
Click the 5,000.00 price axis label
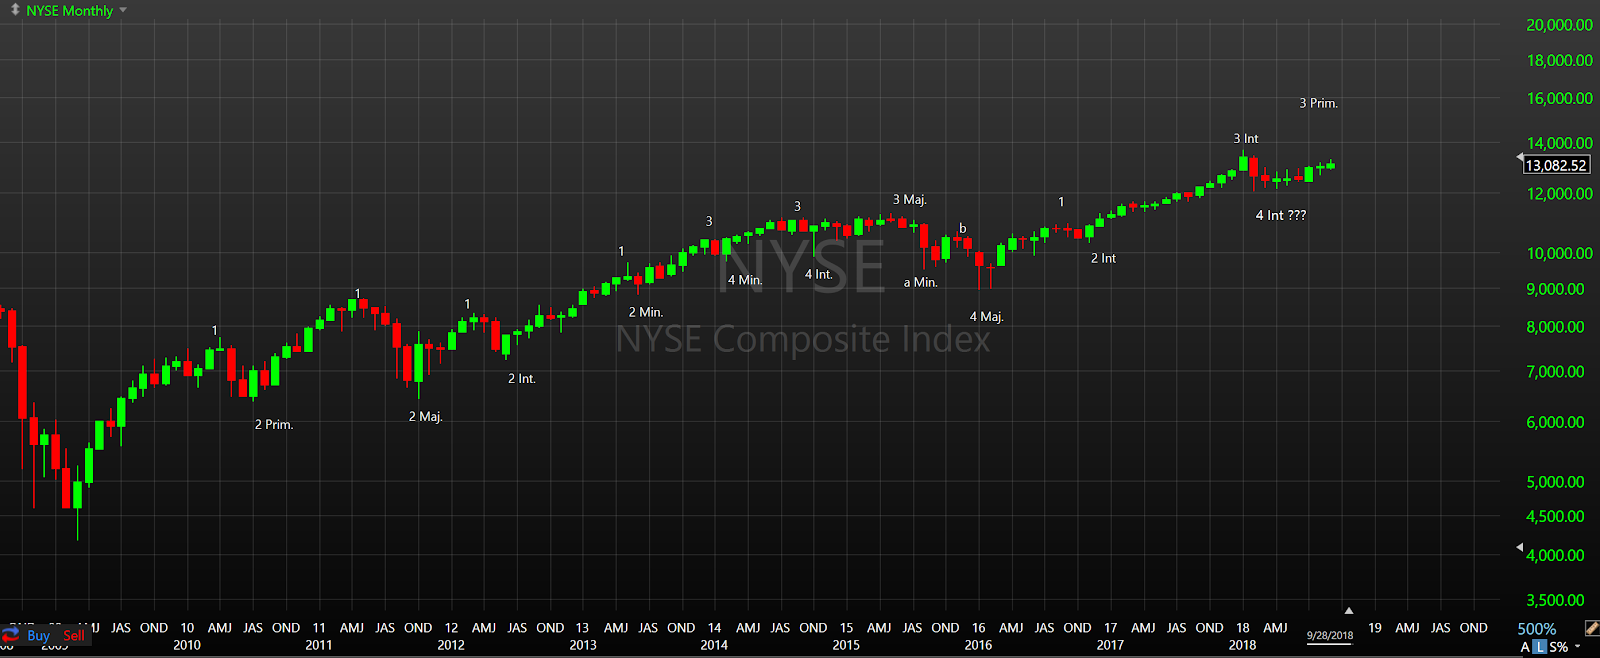click(x=1555, y=481)
